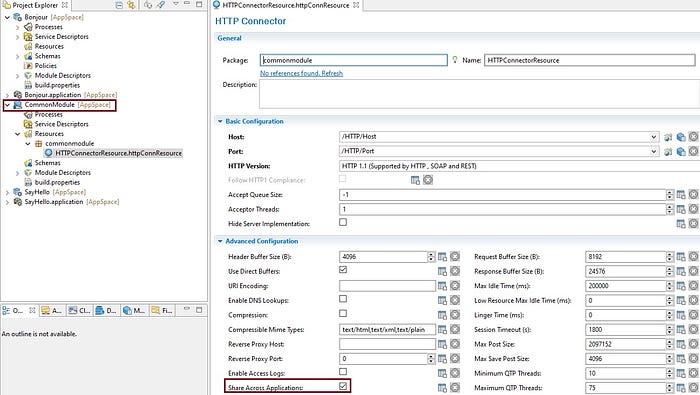Click content assist bulb icon before Name

coord(454,59)
